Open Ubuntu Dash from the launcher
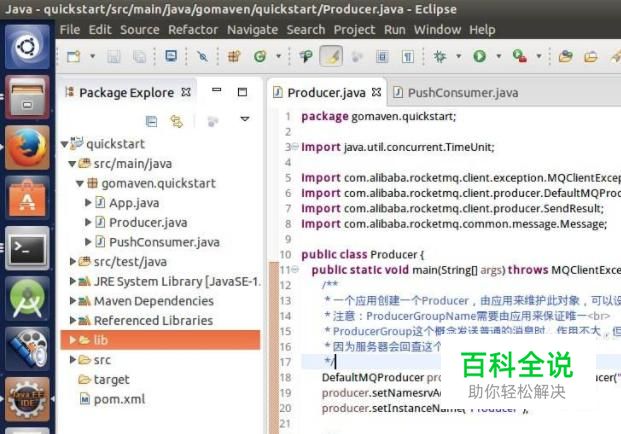 click(27, 47)
